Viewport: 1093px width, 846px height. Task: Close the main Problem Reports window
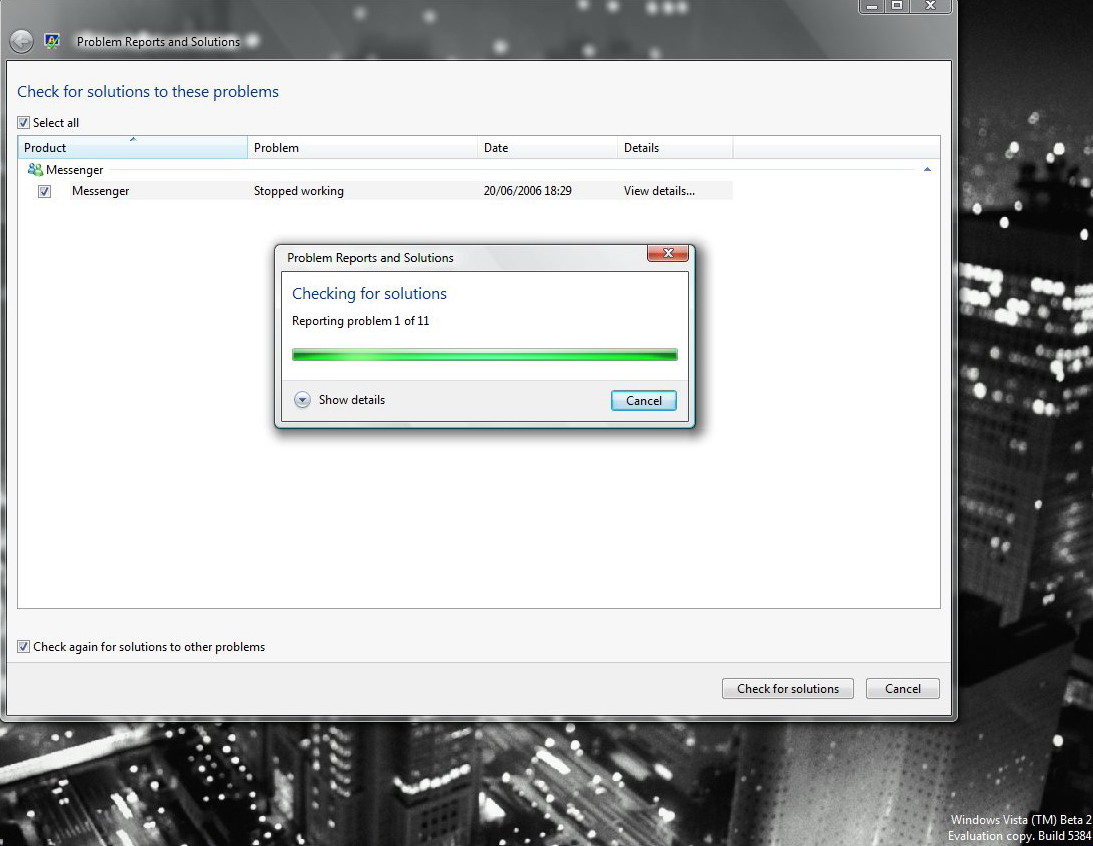930,6
